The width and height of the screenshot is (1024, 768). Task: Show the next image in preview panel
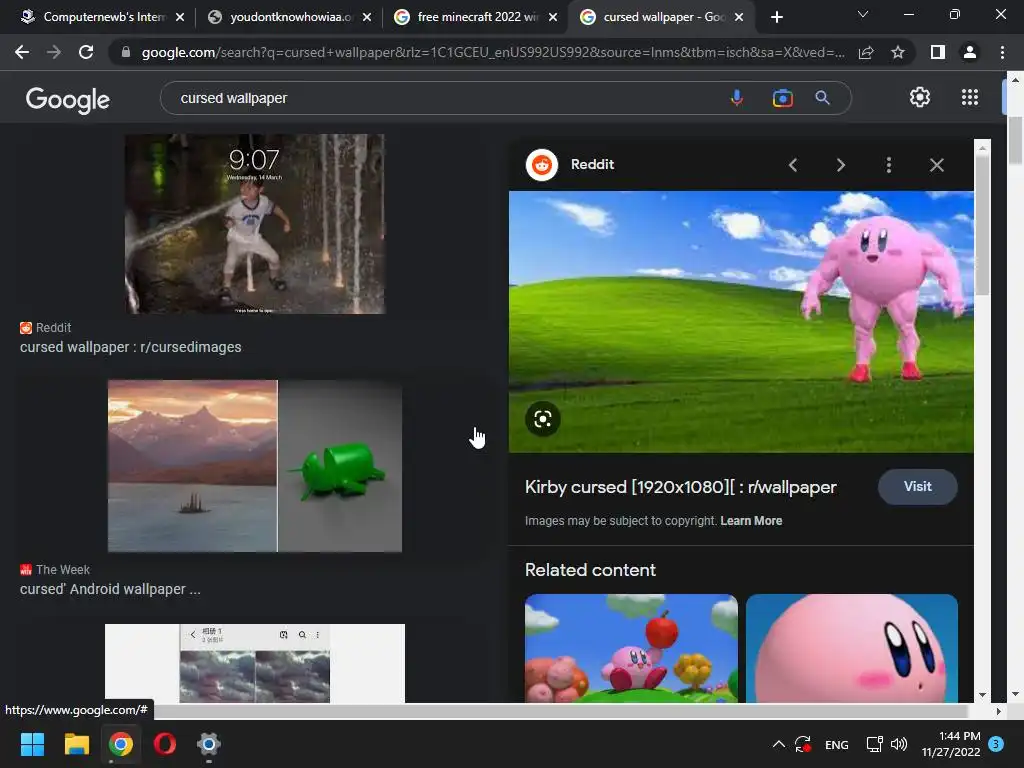pos(840,165)
